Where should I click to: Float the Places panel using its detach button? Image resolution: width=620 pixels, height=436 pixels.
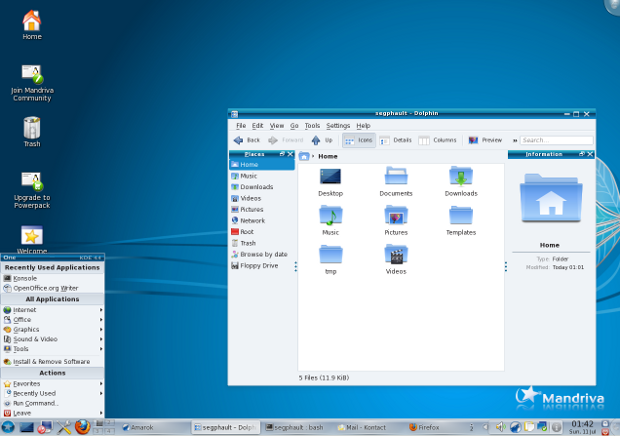tap(282, 154)
